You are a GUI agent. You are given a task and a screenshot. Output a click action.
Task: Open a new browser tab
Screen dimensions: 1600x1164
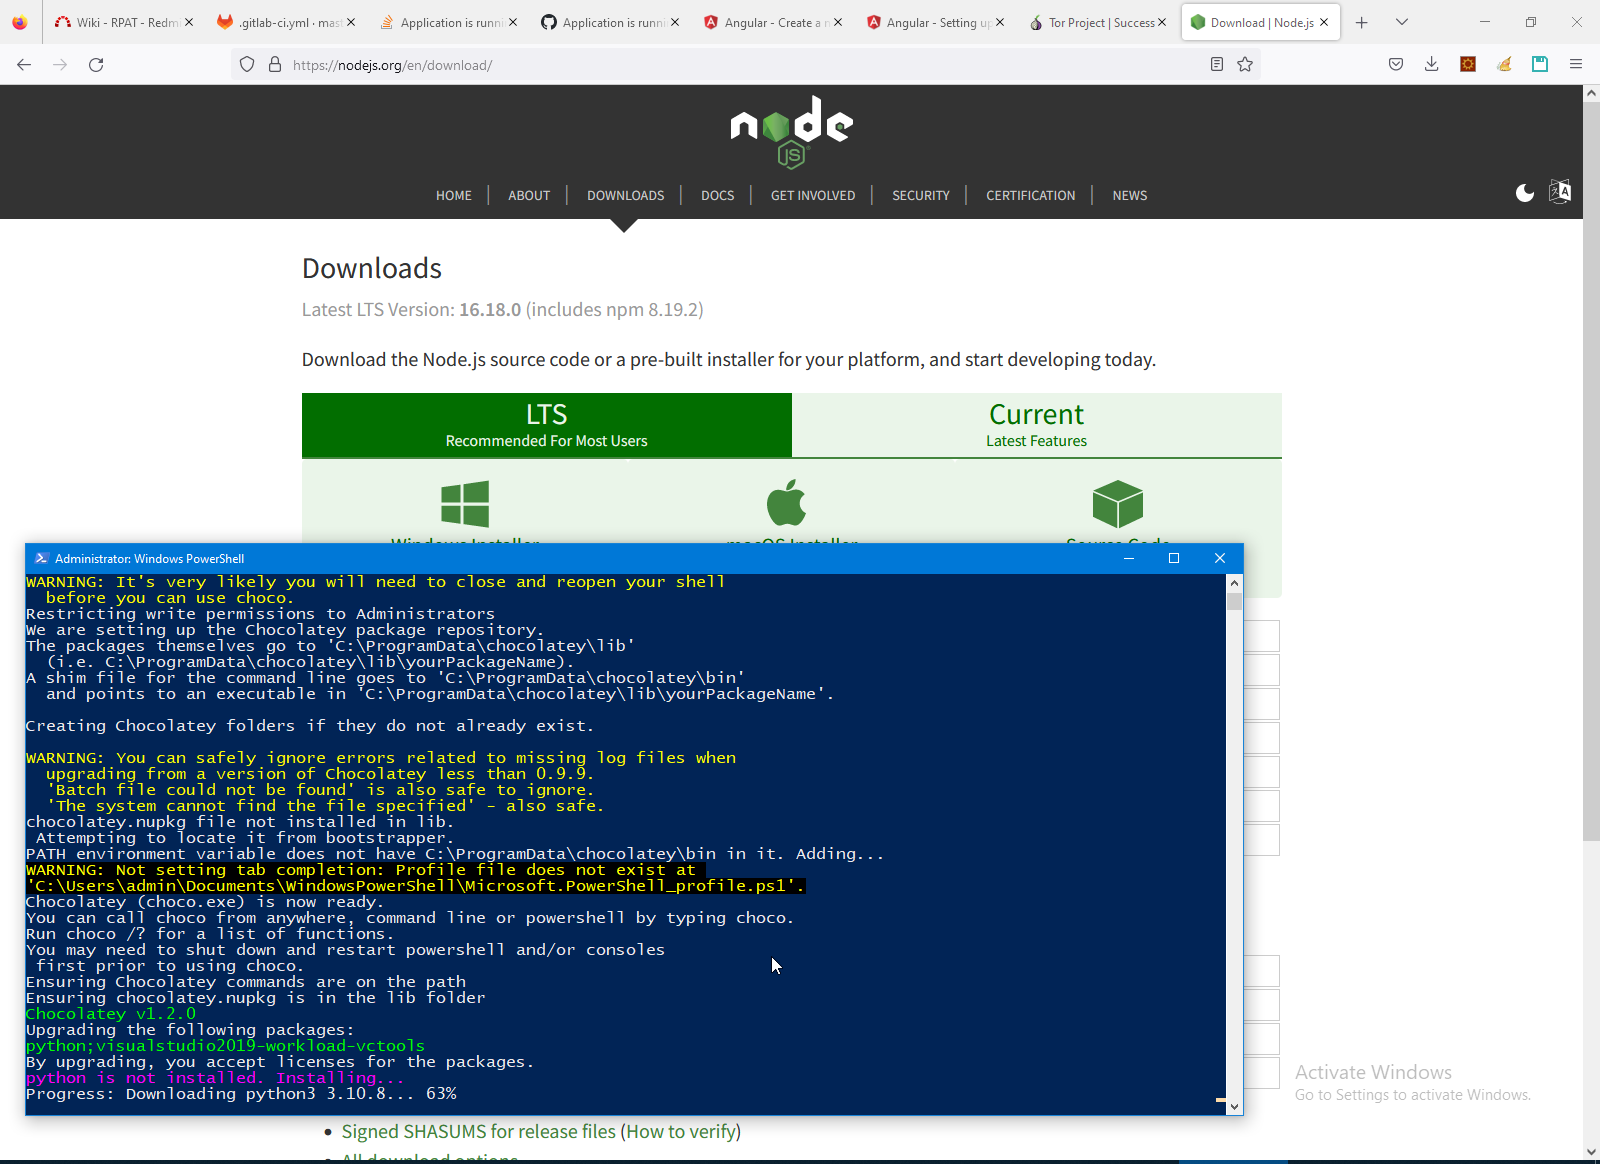click(1362, 22)
